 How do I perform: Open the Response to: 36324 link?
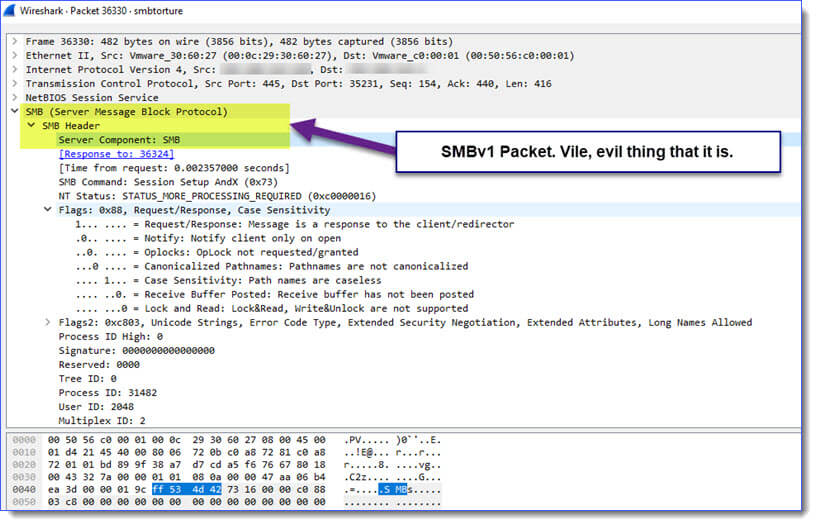[x=116, y=154]
